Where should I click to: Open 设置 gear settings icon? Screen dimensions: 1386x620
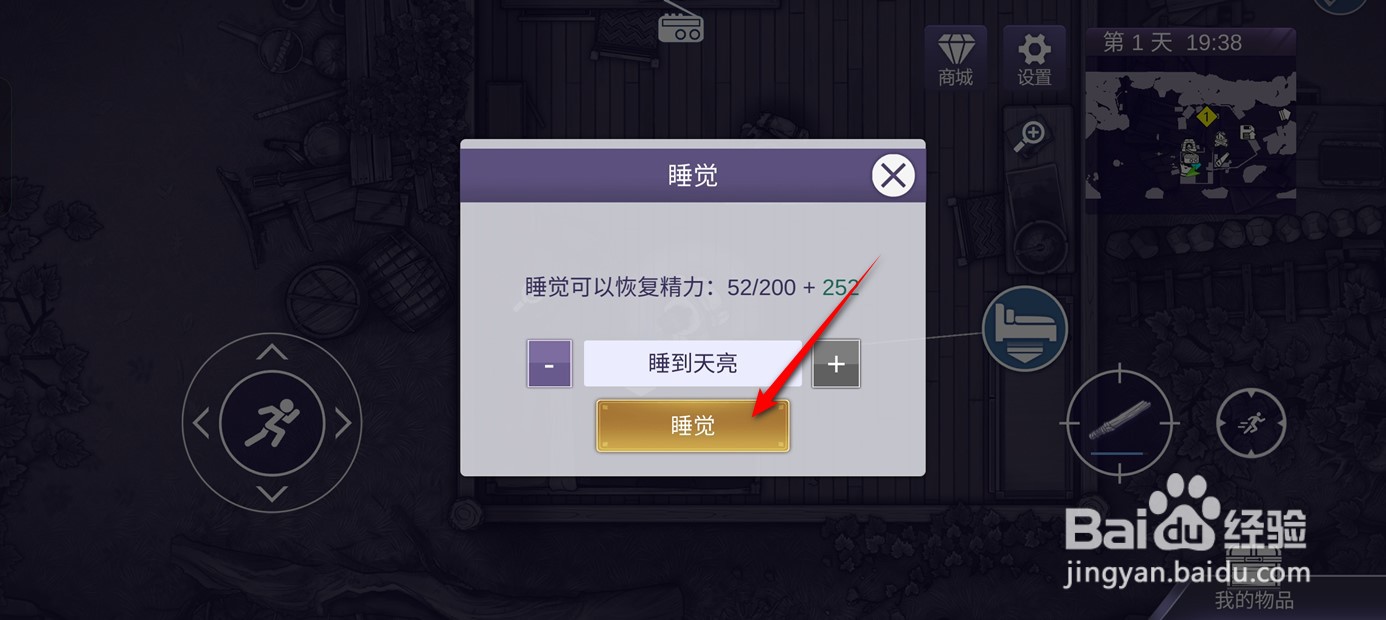[1034, 59]
